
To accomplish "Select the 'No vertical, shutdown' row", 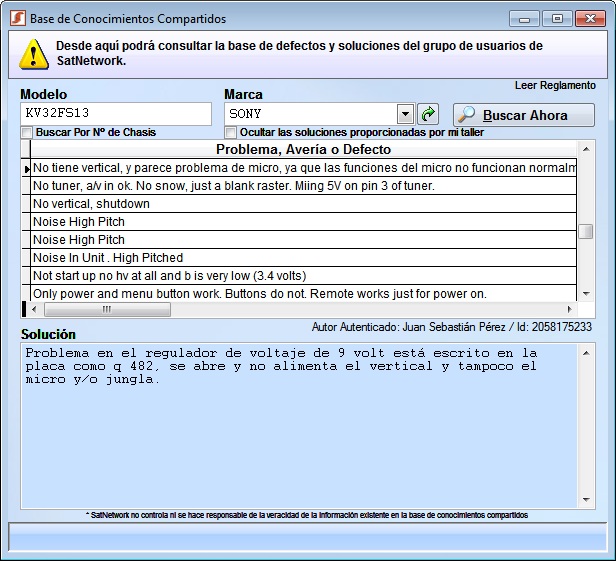I will [x=300, y=204].
